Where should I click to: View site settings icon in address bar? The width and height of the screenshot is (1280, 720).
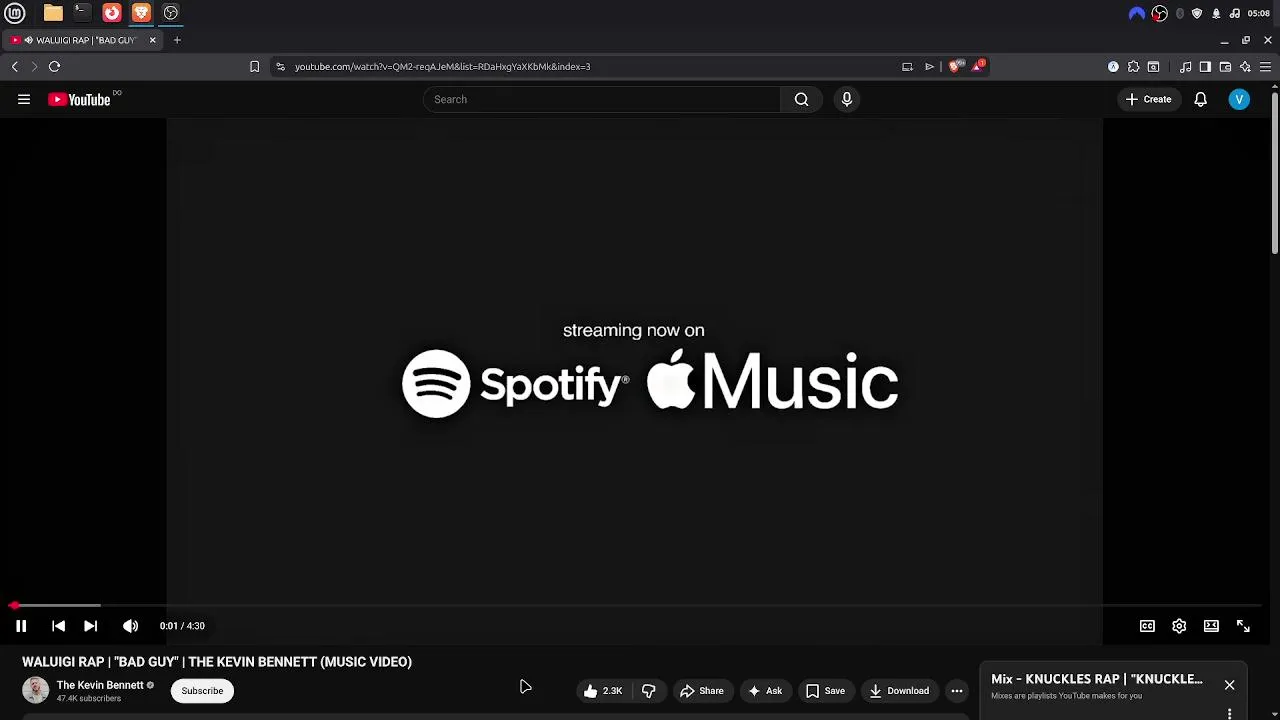280,67
